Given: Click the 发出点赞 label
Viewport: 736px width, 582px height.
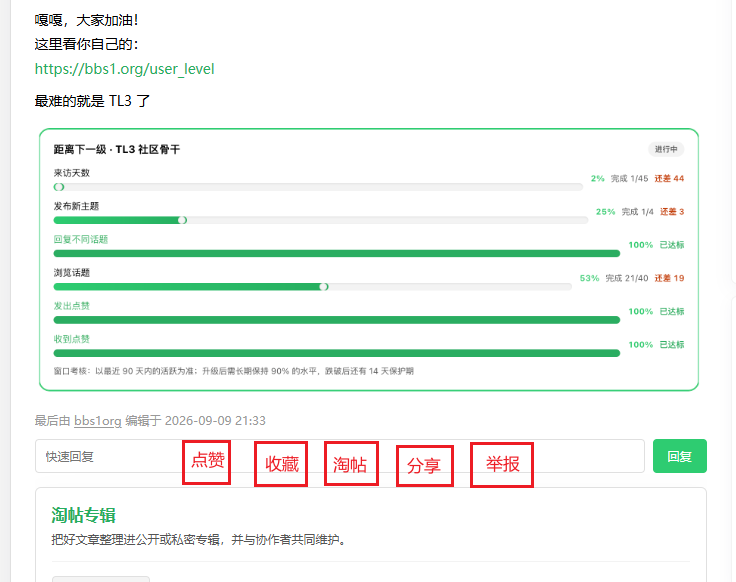Looking at the screenshot, I should tap(71, 306).
